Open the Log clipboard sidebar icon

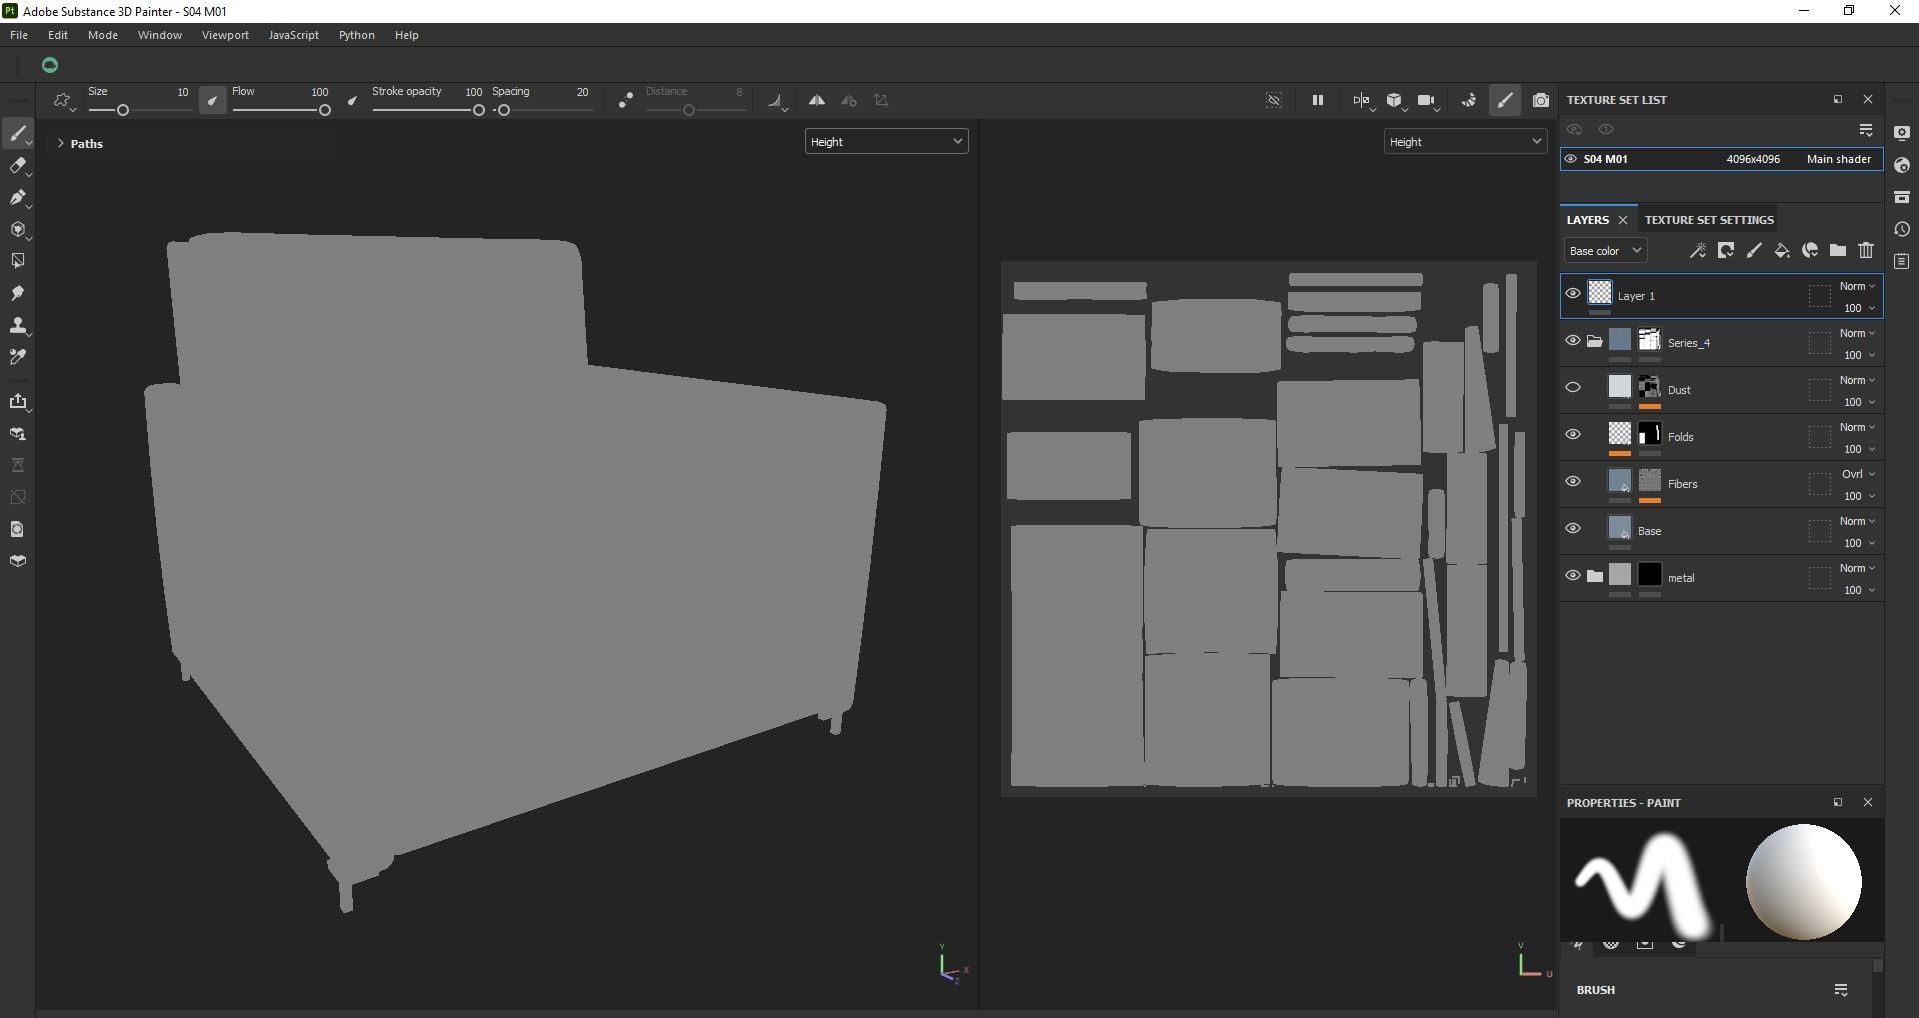pos(1902,261)
